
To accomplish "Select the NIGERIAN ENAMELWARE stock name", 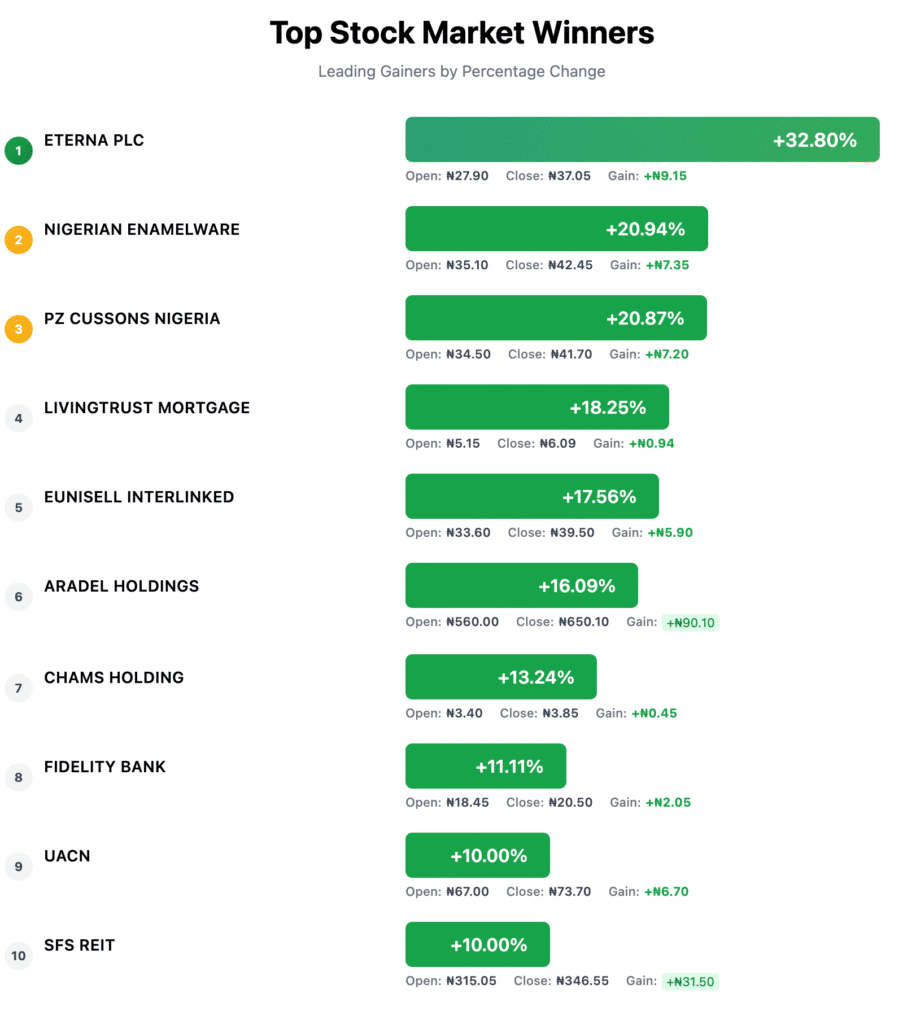I will (x=142, y=230).
